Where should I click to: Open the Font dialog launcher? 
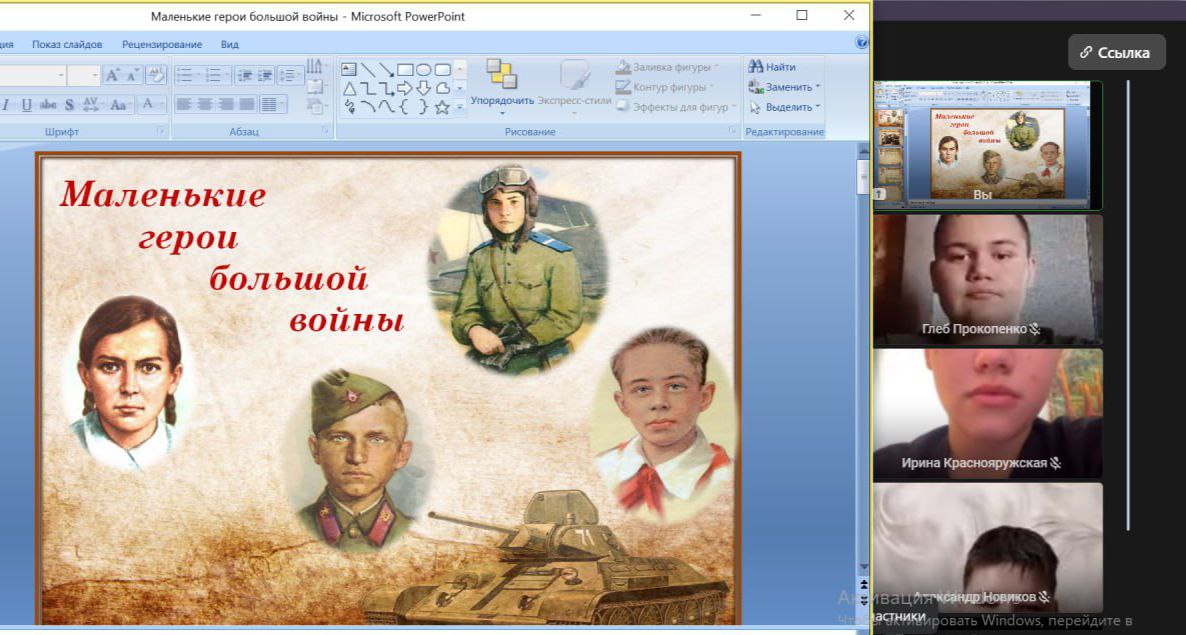tap(160, 132)
